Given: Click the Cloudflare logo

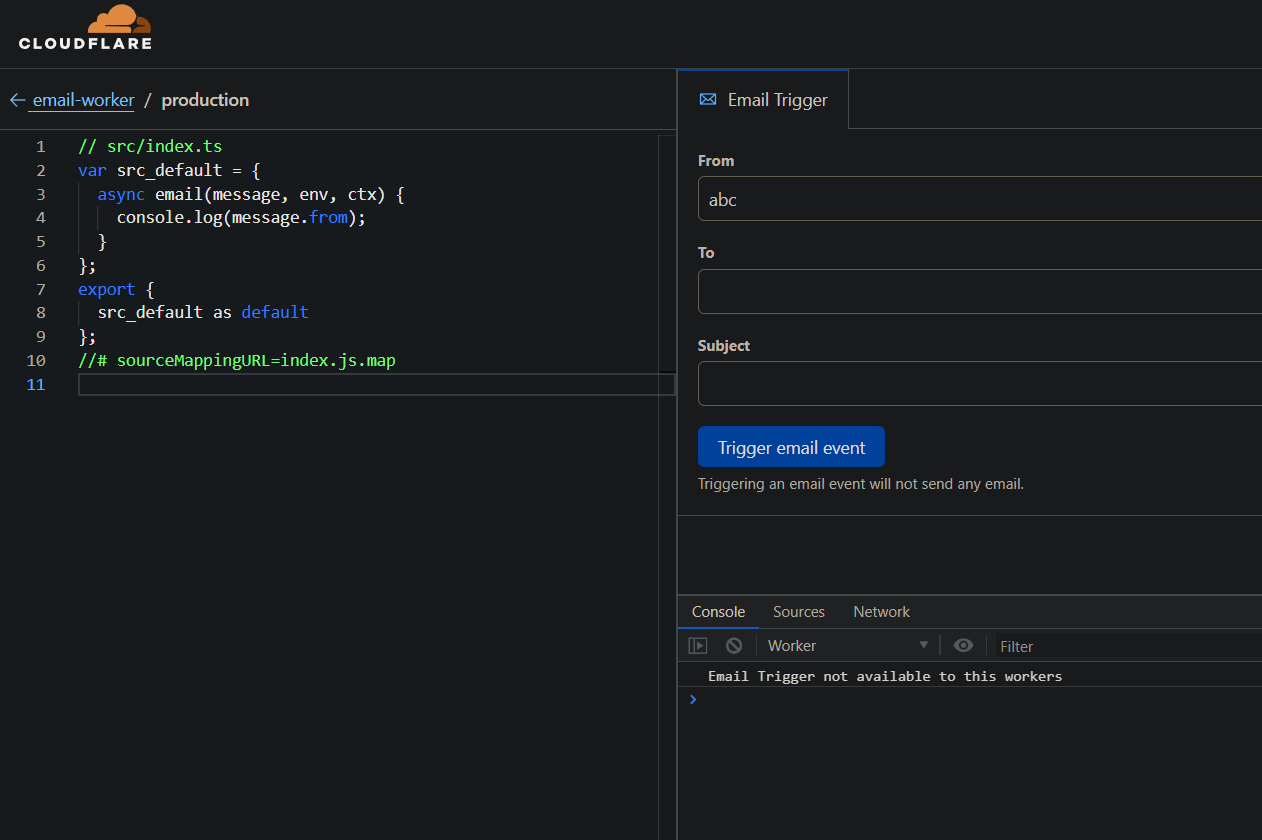Looking at the screenshot, I should coord(85,28).
